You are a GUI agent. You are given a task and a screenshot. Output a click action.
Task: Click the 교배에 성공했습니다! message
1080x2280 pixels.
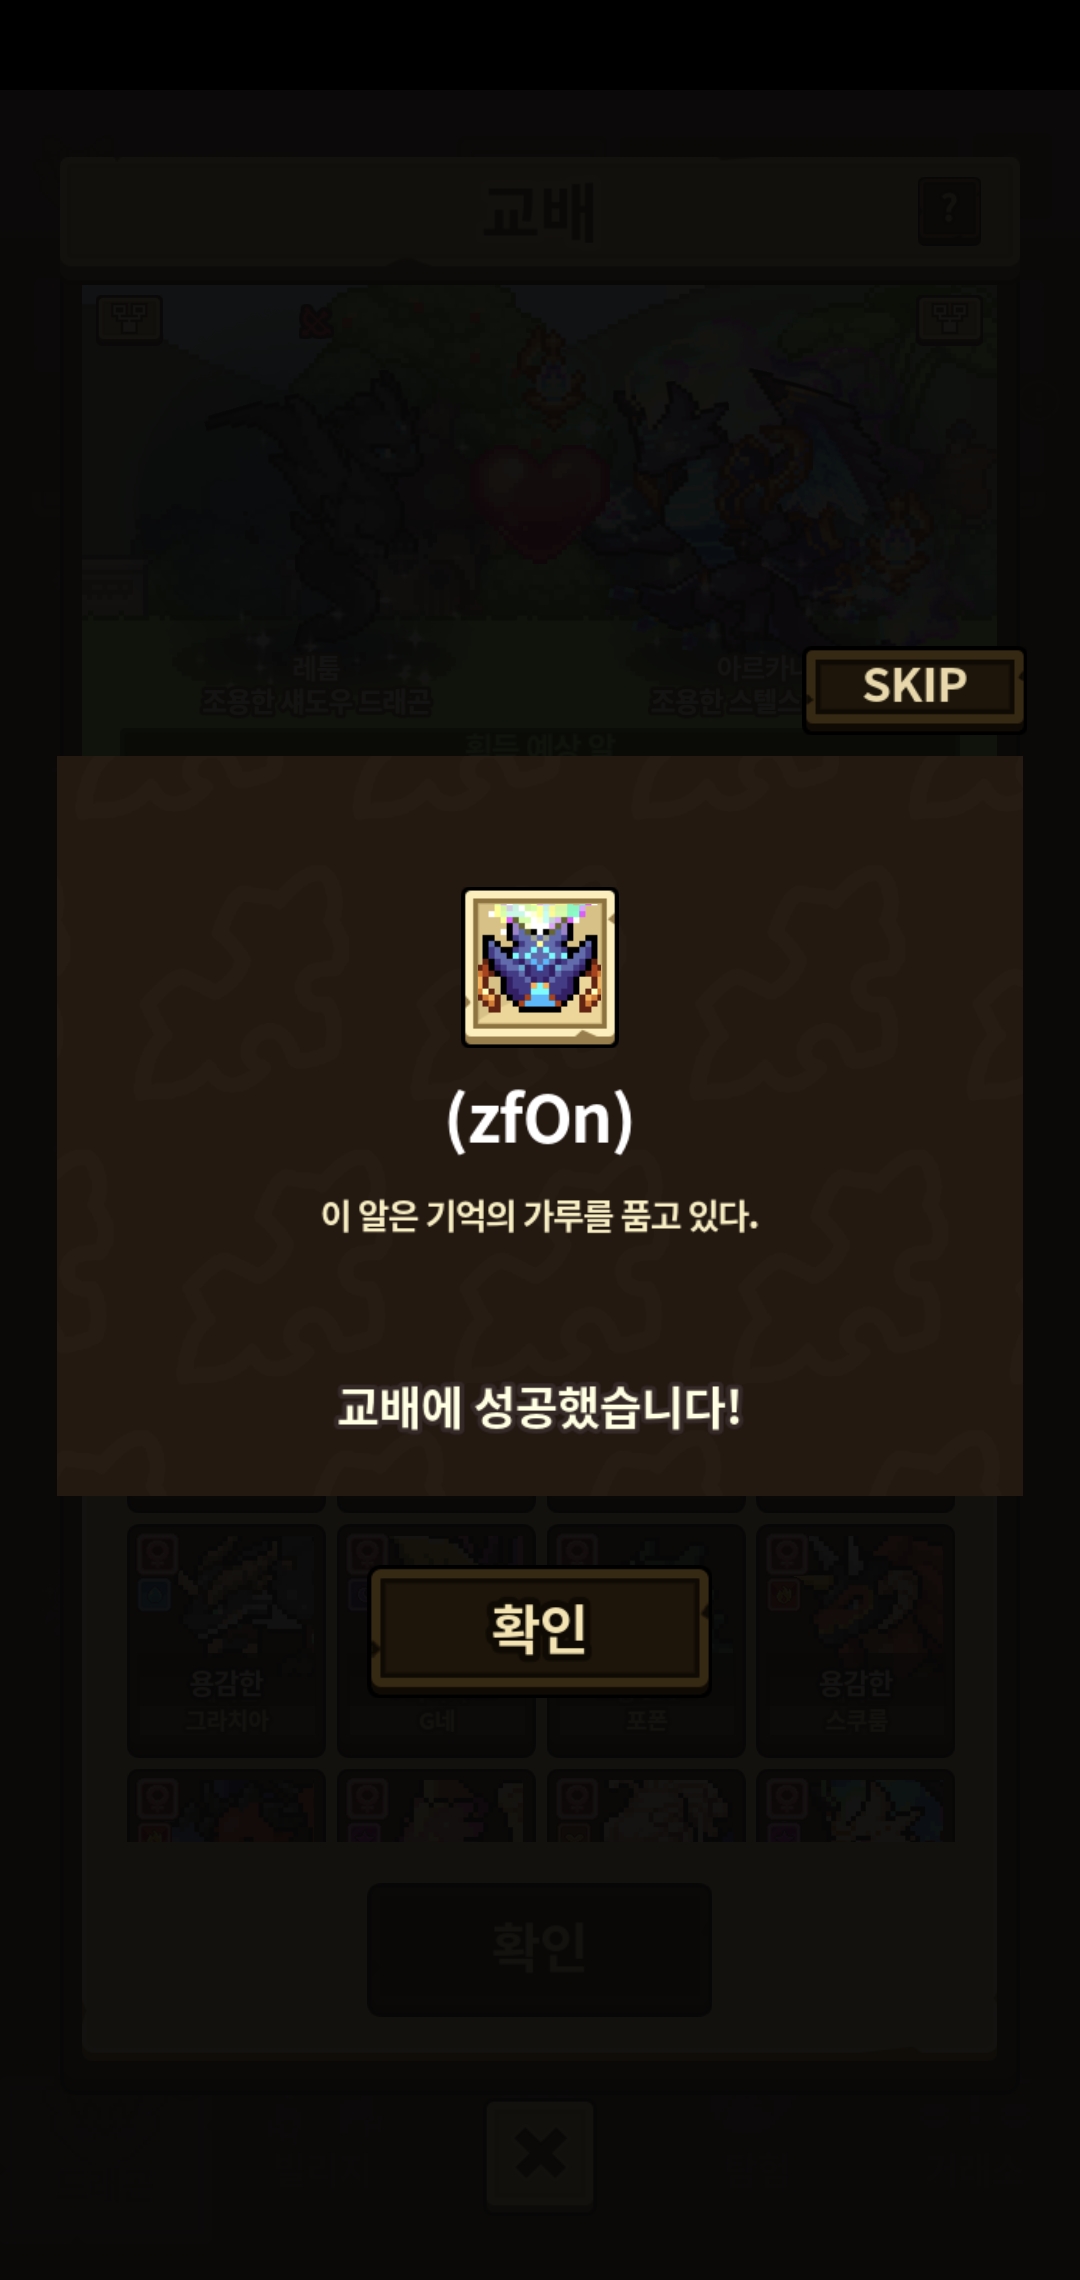pos(540,1408)
